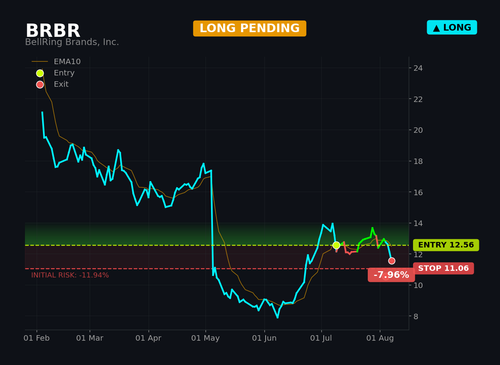
Task: Click the ENTRY 12.56 price label
Action: click(x=446, y=245)
